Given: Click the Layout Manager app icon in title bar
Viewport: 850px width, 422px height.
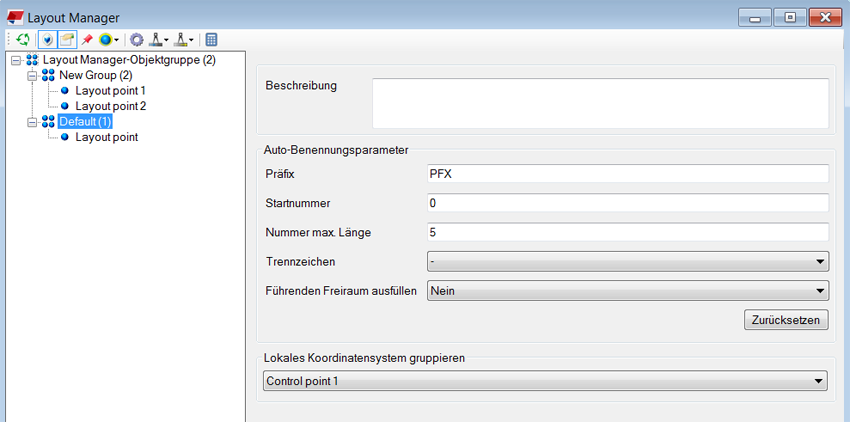Looking at the screenshot, I should coord(13,17).
